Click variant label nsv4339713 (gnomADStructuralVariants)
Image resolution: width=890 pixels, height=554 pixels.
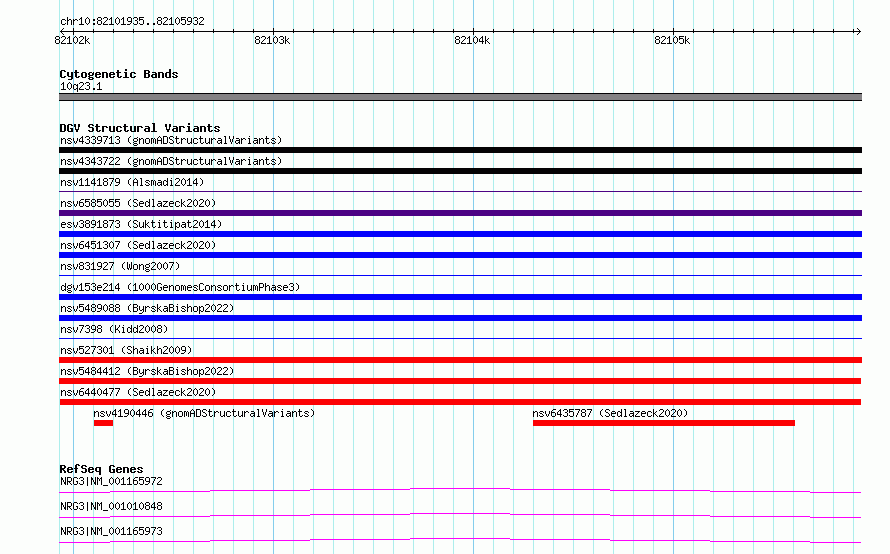[171, 140]
